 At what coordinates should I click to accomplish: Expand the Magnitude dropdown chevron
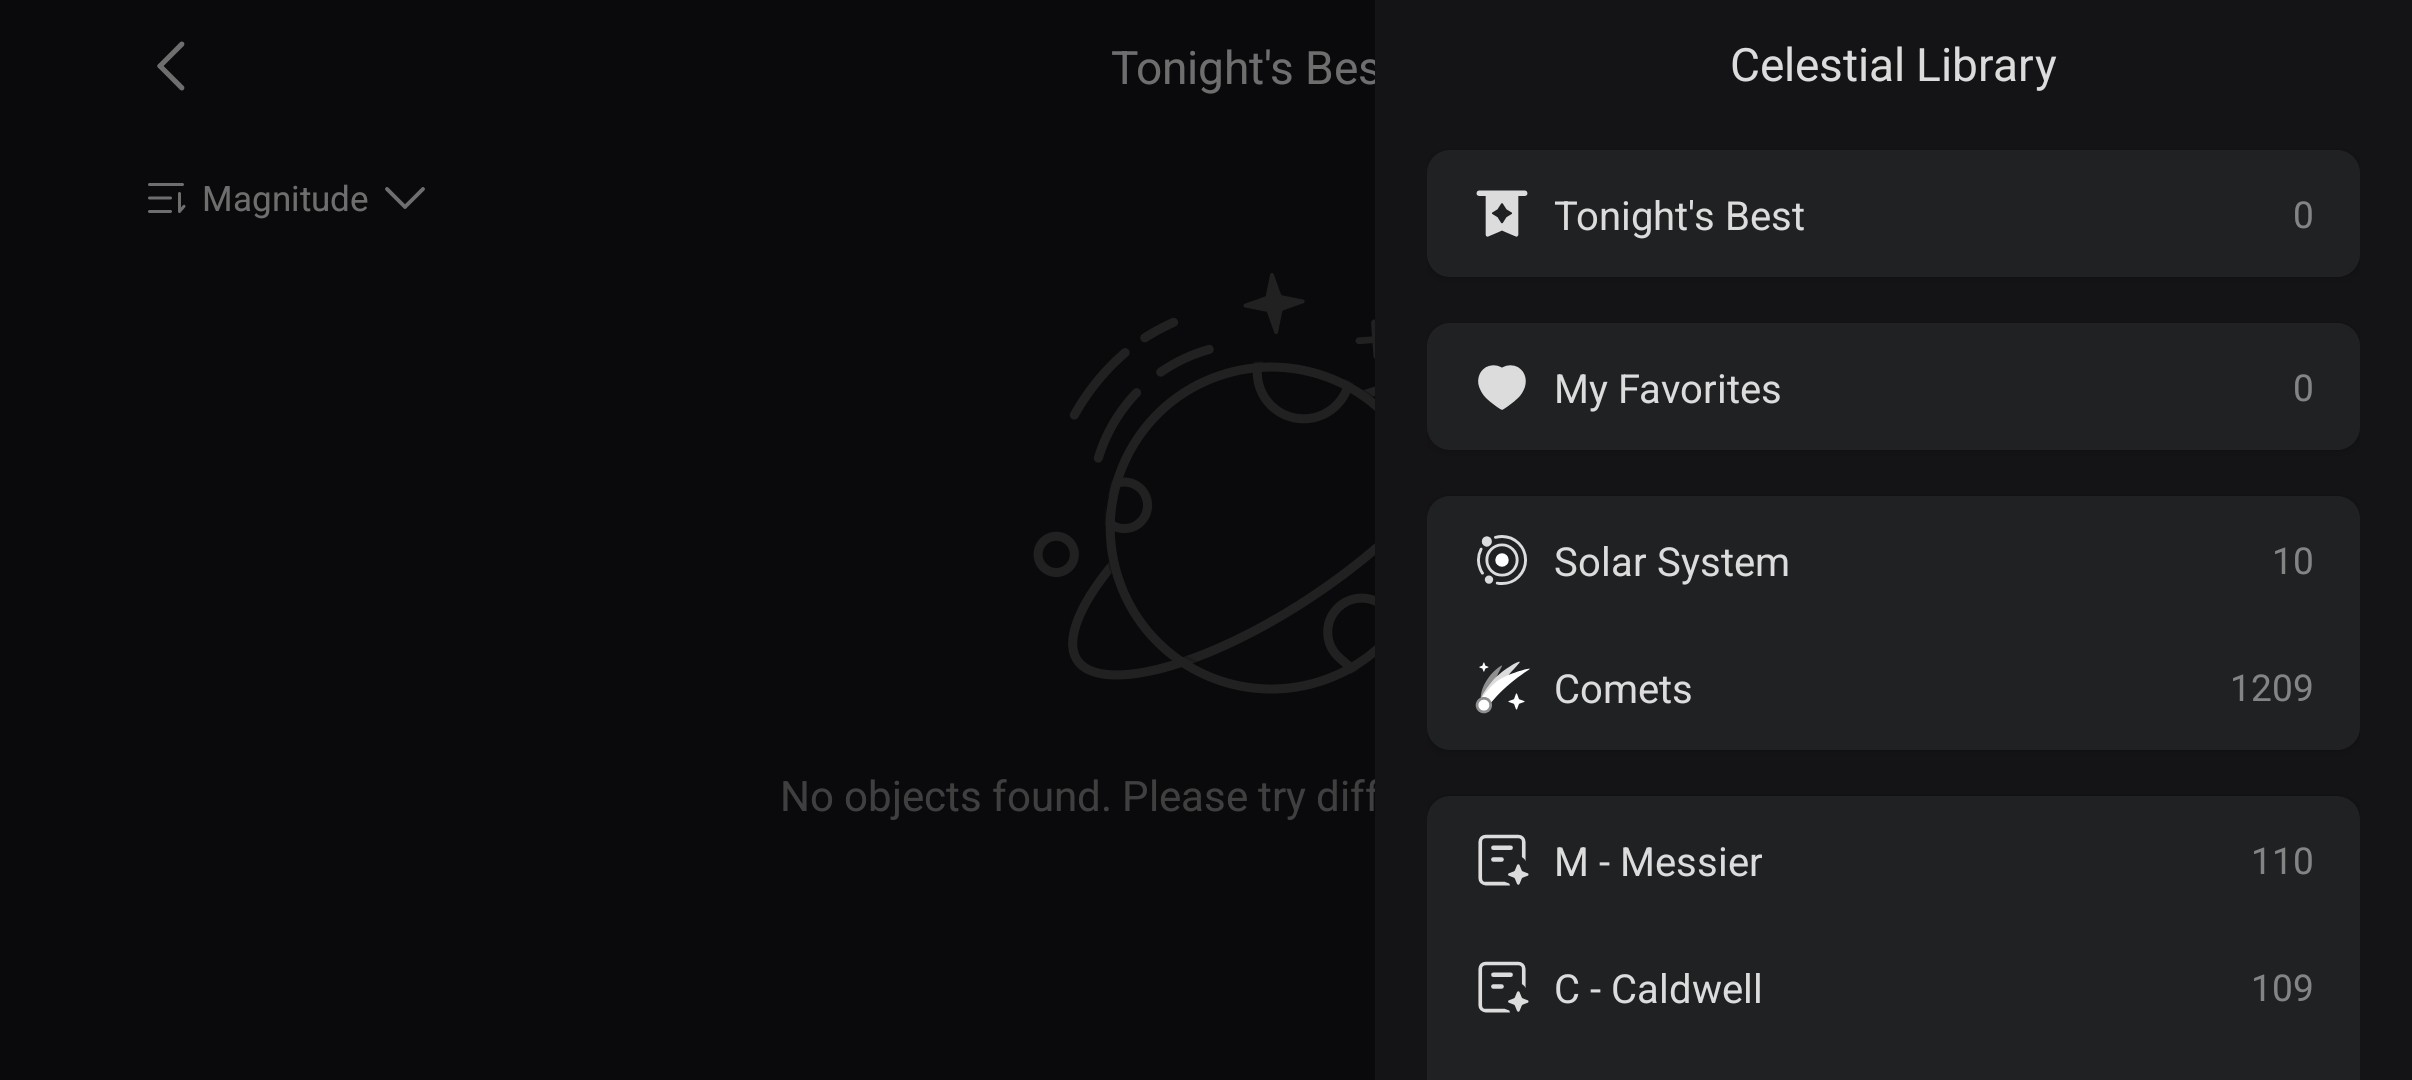point(405,198)
